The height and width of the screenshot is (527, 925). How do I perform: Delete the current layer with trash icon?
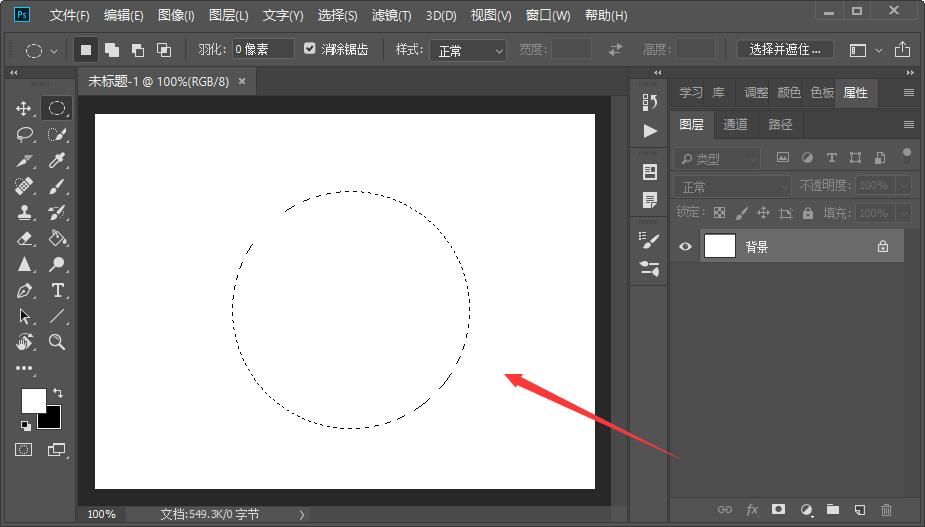click(x=887, y=510)
